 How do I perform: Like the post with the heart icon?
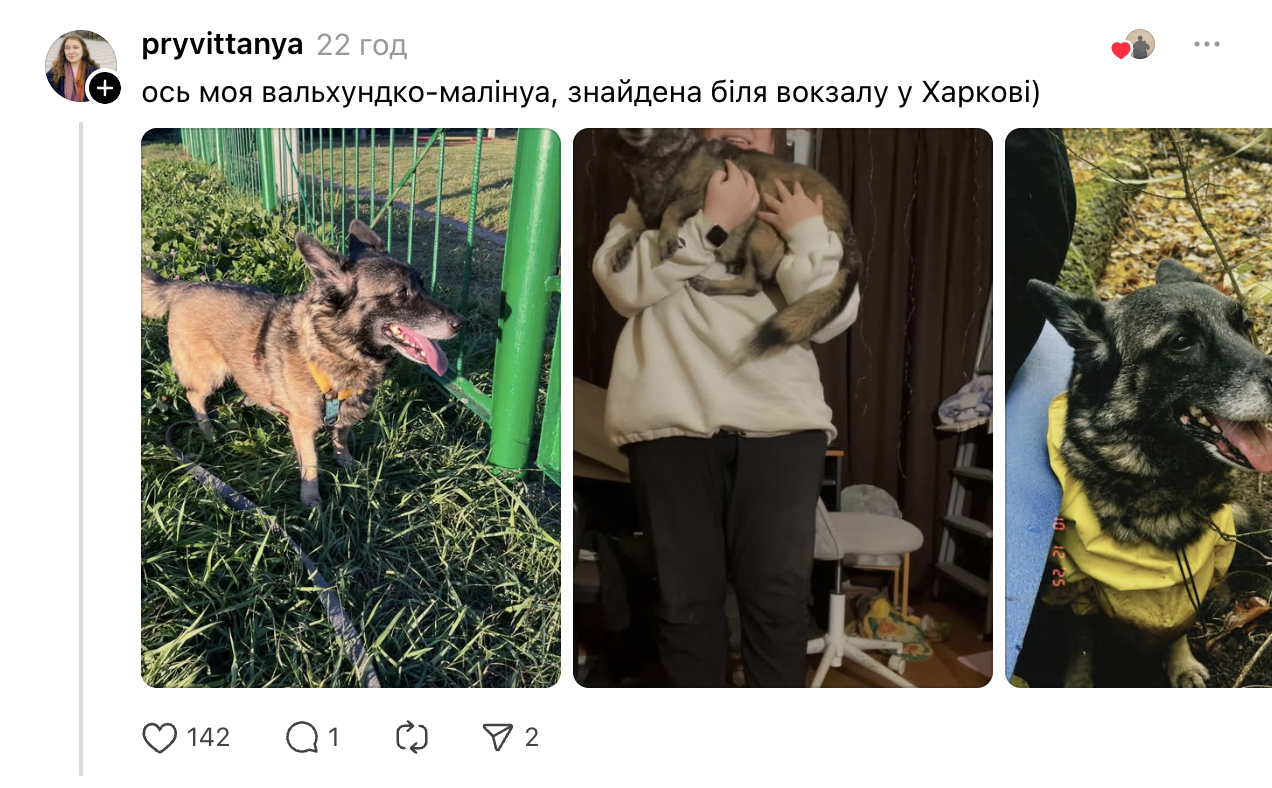[159, 738]
